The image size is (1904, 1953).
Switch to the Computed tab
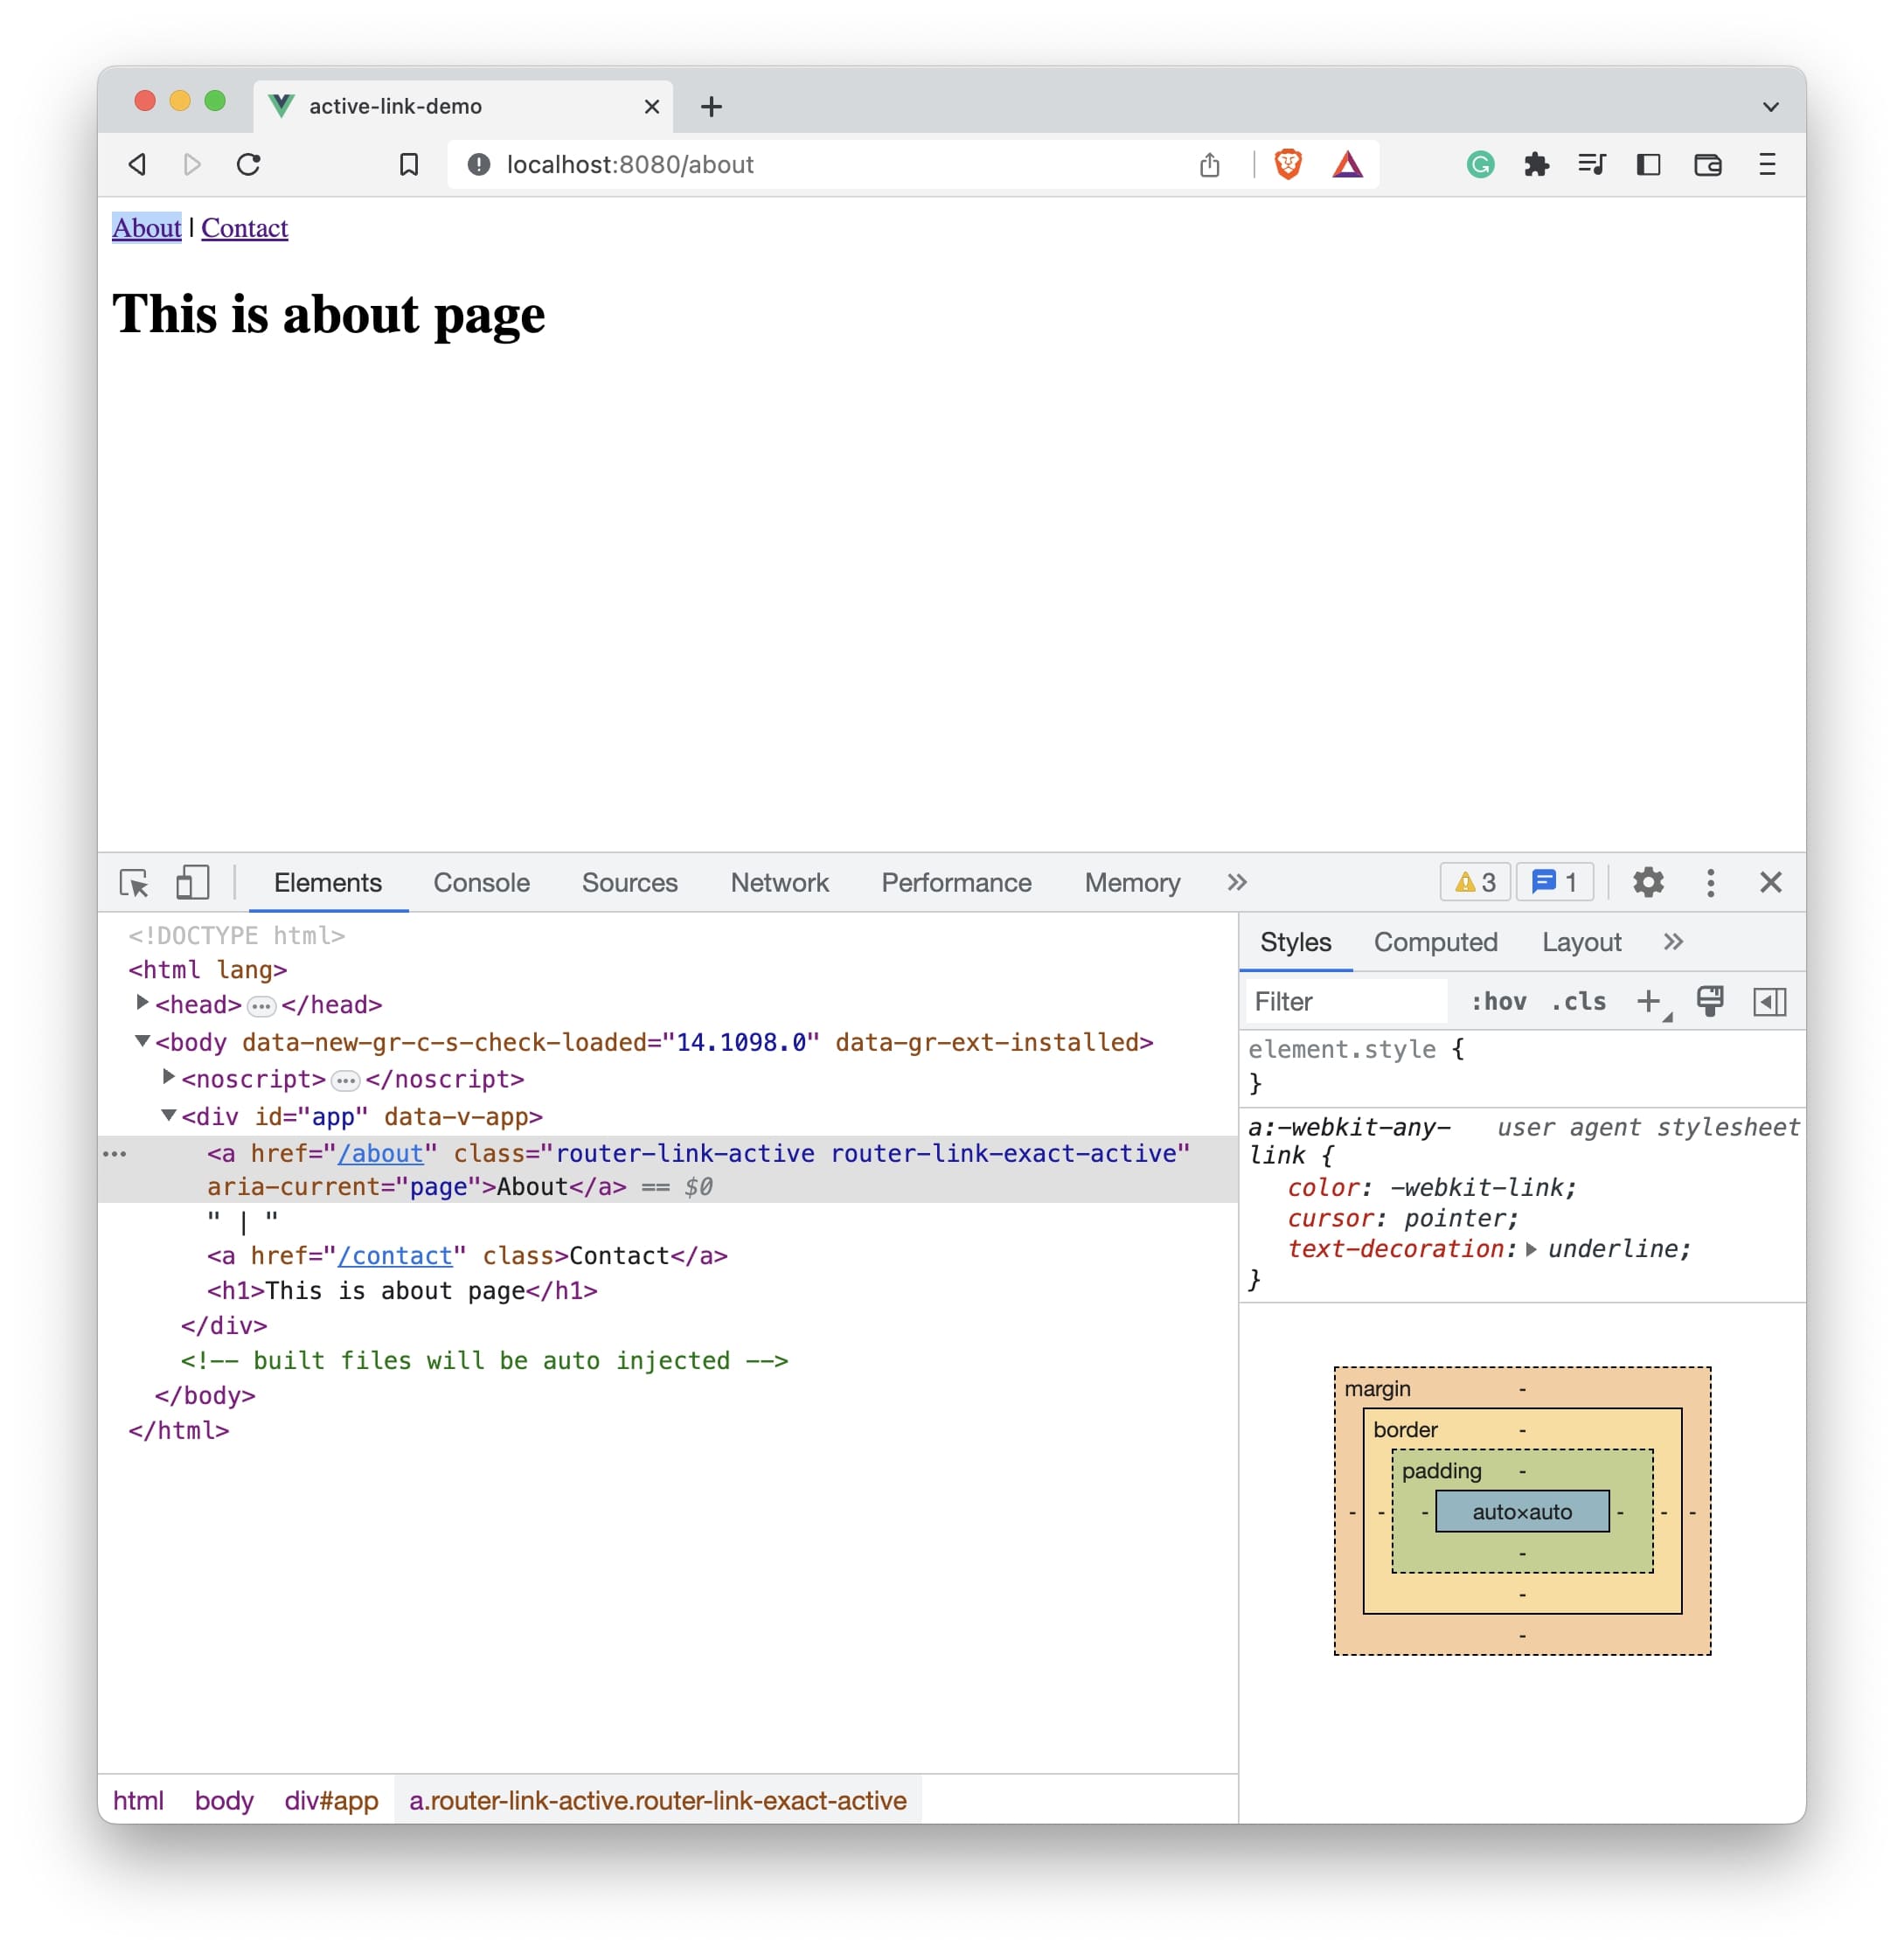pos(1436,941)
